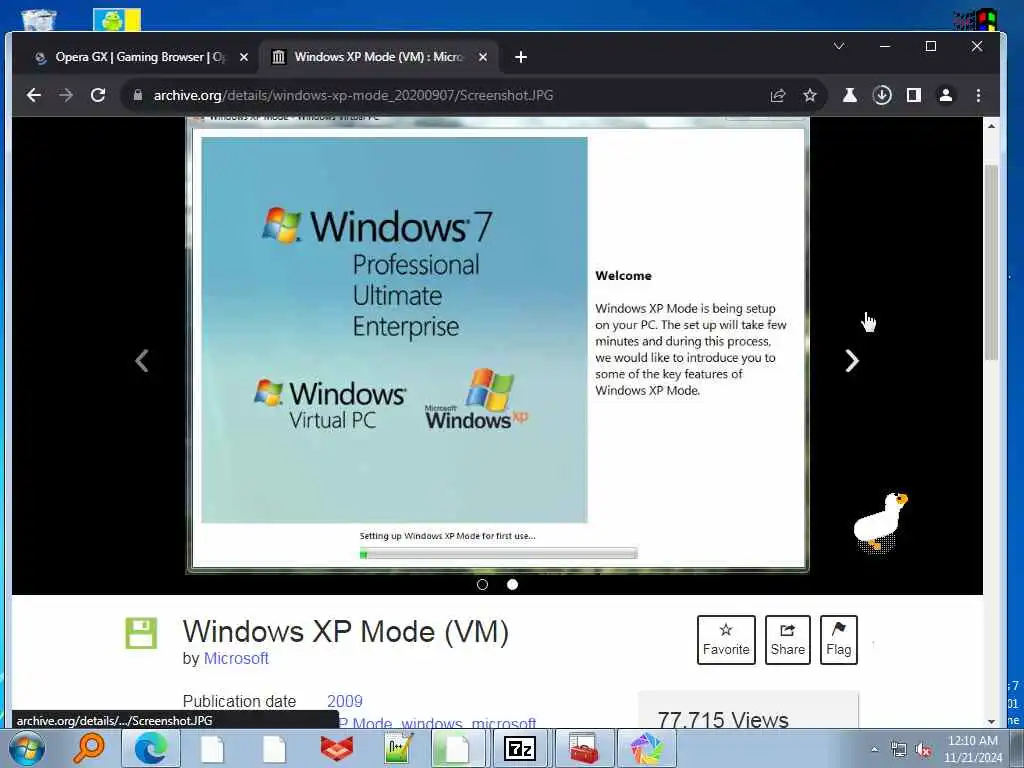Click the Windows XP Mode screenshot image
Image resolution: width=1024 pixels, height=768 pixels.
498,345
